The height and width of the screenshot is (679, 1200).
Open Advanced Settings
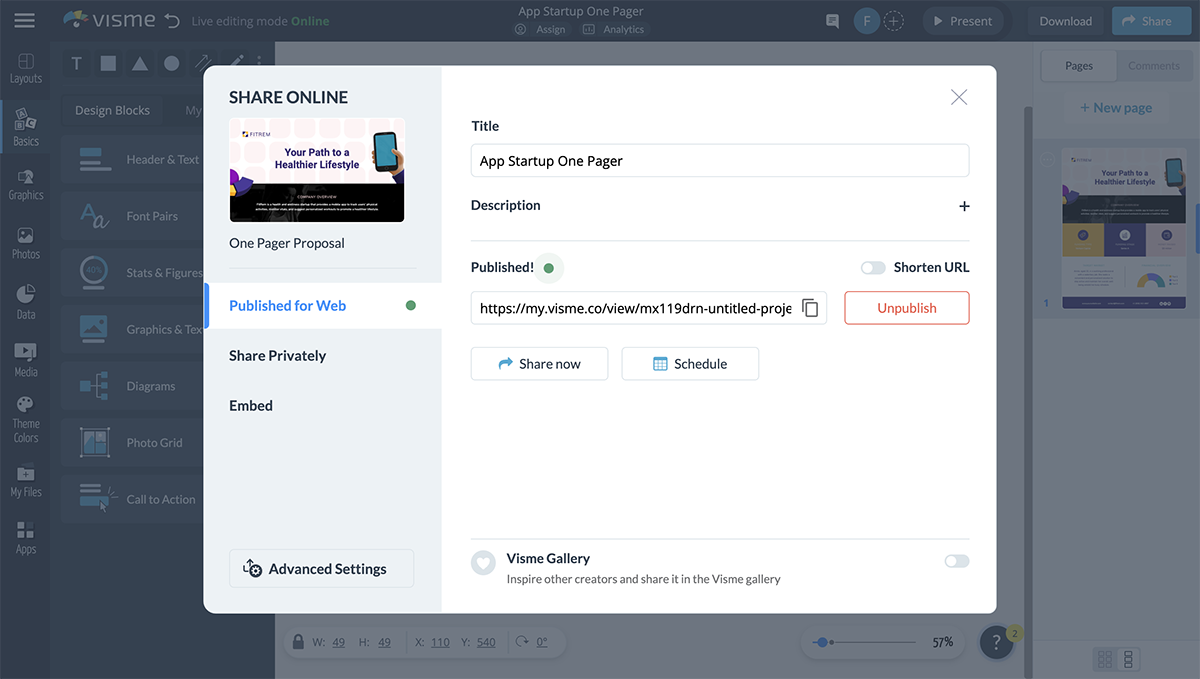click(x=321, y=569)
